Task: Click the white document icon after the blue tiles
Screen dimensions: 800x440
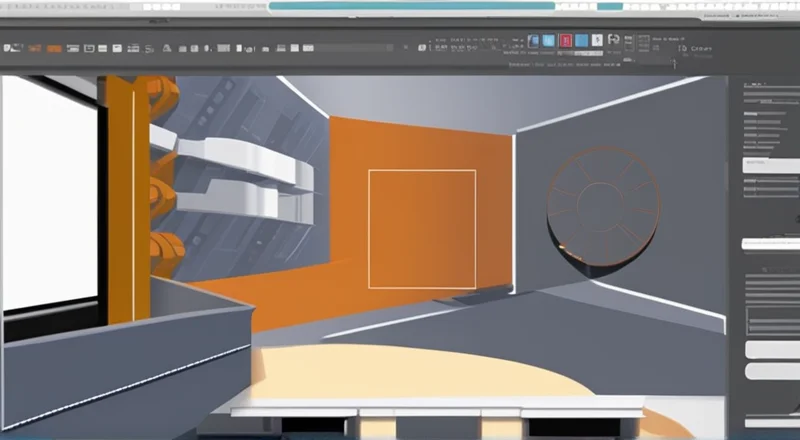Action: pyautogui.click(x=597, y=40)
